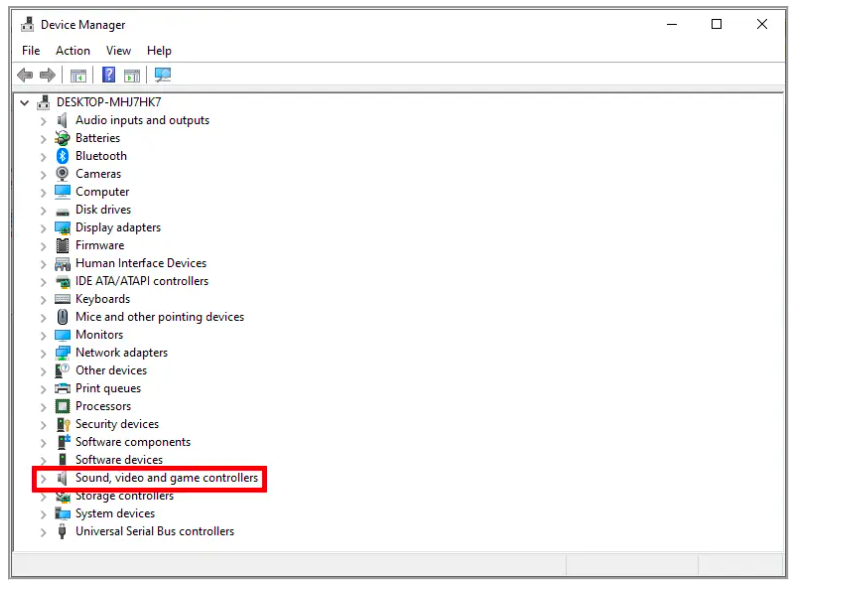Click the Display adapters icon
This screenshot has height=590, width=841.
pyautogui.click(x=62, y=228)
